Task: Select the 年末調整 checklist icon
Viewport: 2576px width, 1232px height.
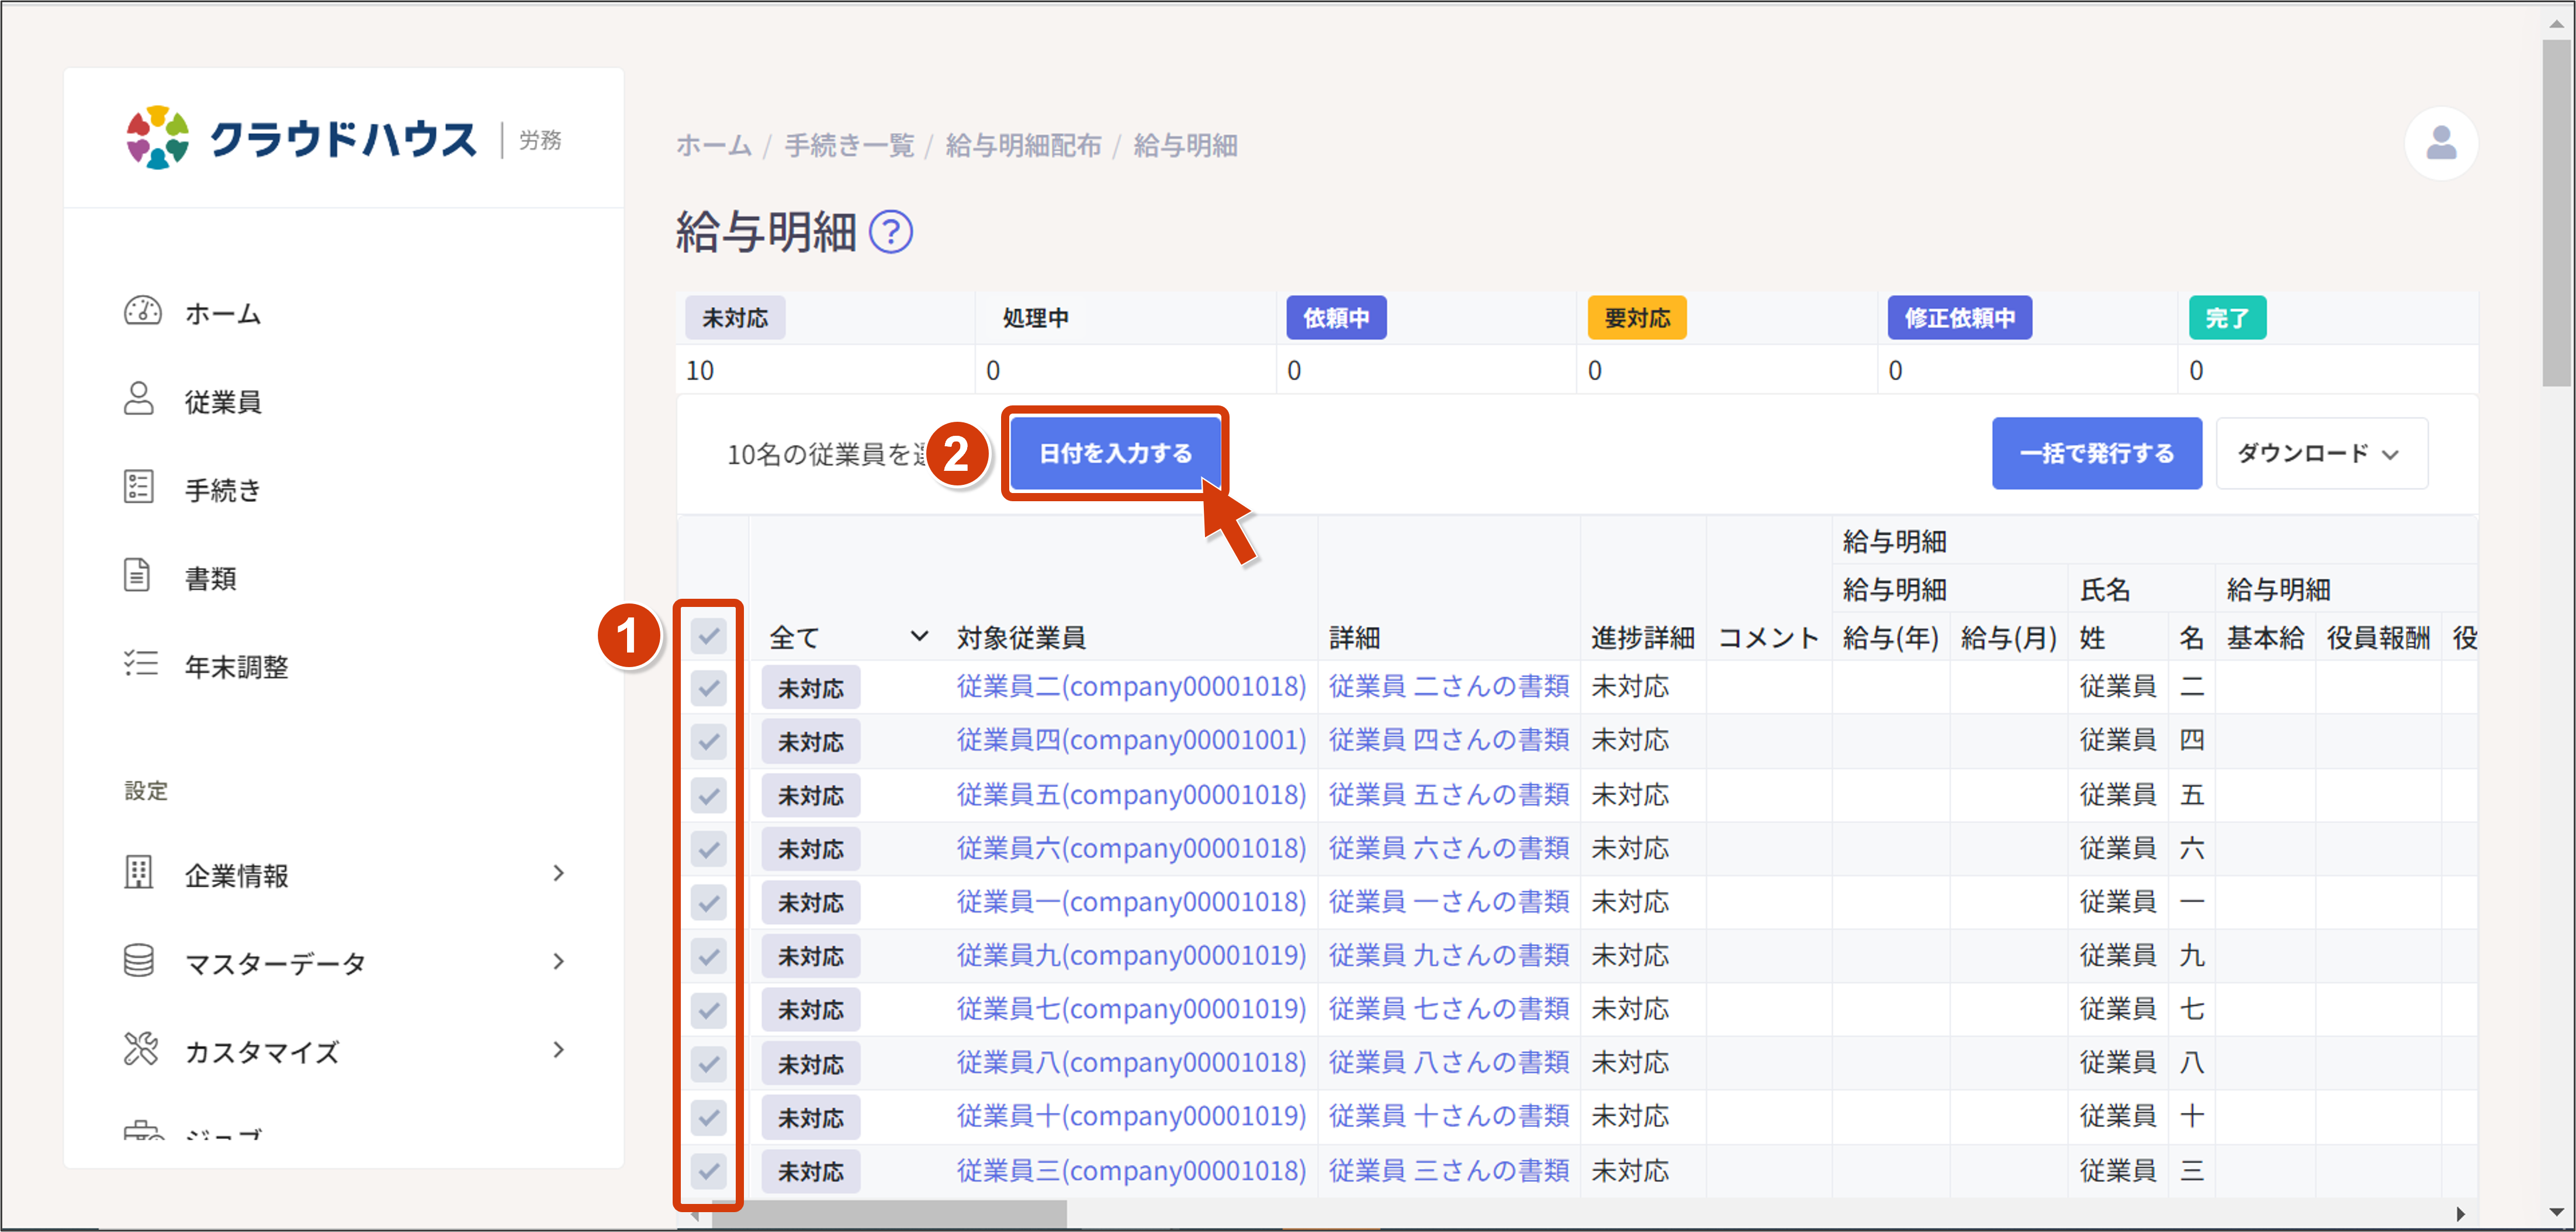Action: tap(140, 665)
